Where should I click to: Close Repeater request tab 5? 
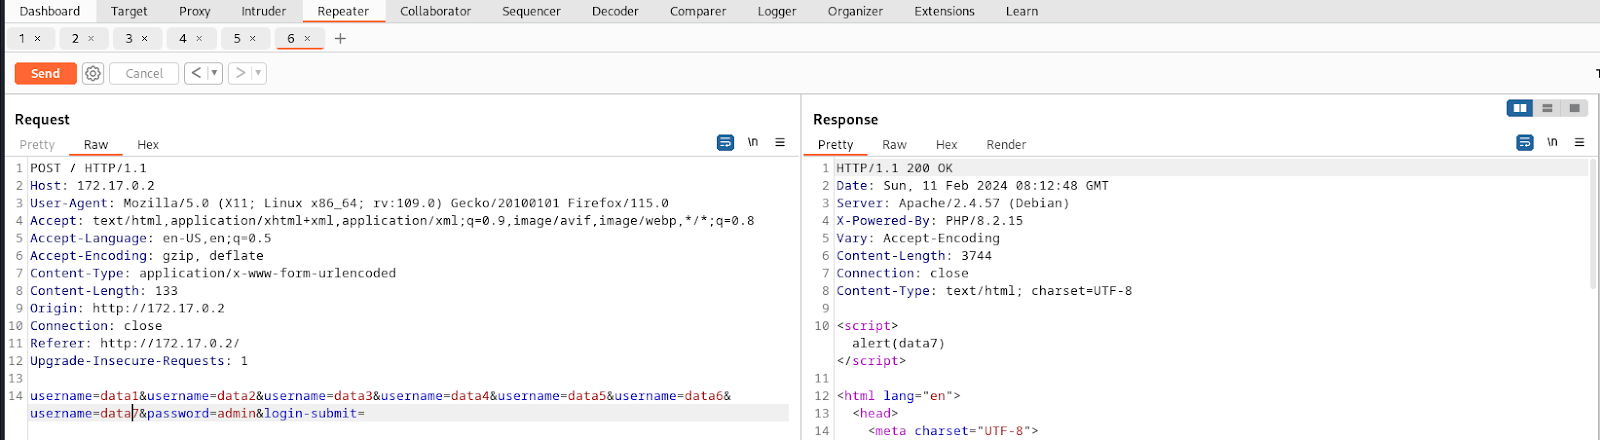[253, 38]
